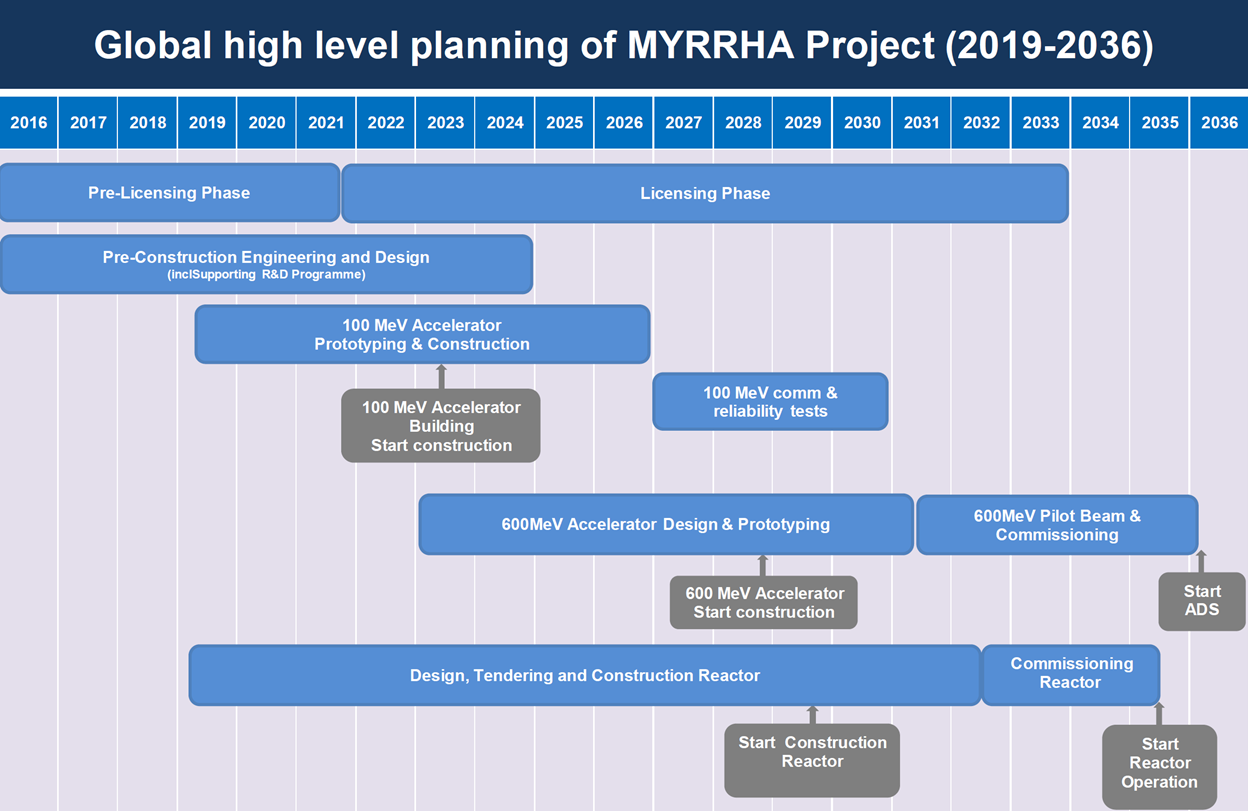Click the Commissioning Reactor bar

click(1071, 675)
